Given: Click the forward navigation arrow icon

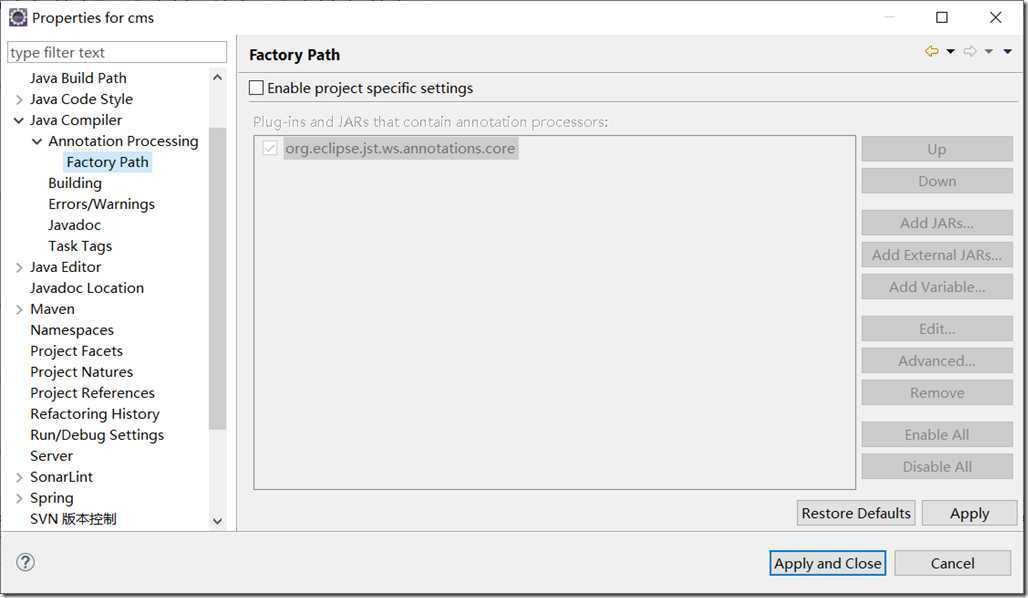Looking at the screenshot, I should click(x=970, y=51).
